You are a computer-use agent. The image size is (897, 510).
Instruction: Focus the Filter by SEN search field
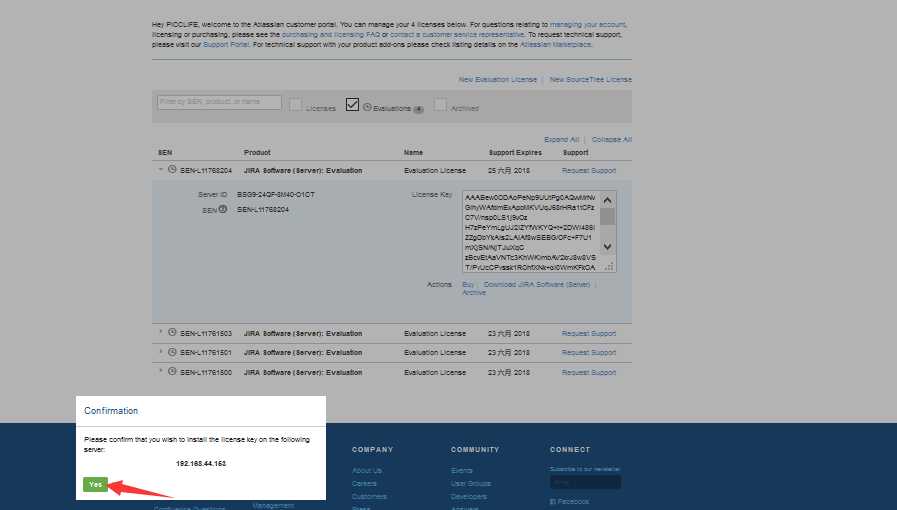219,102
